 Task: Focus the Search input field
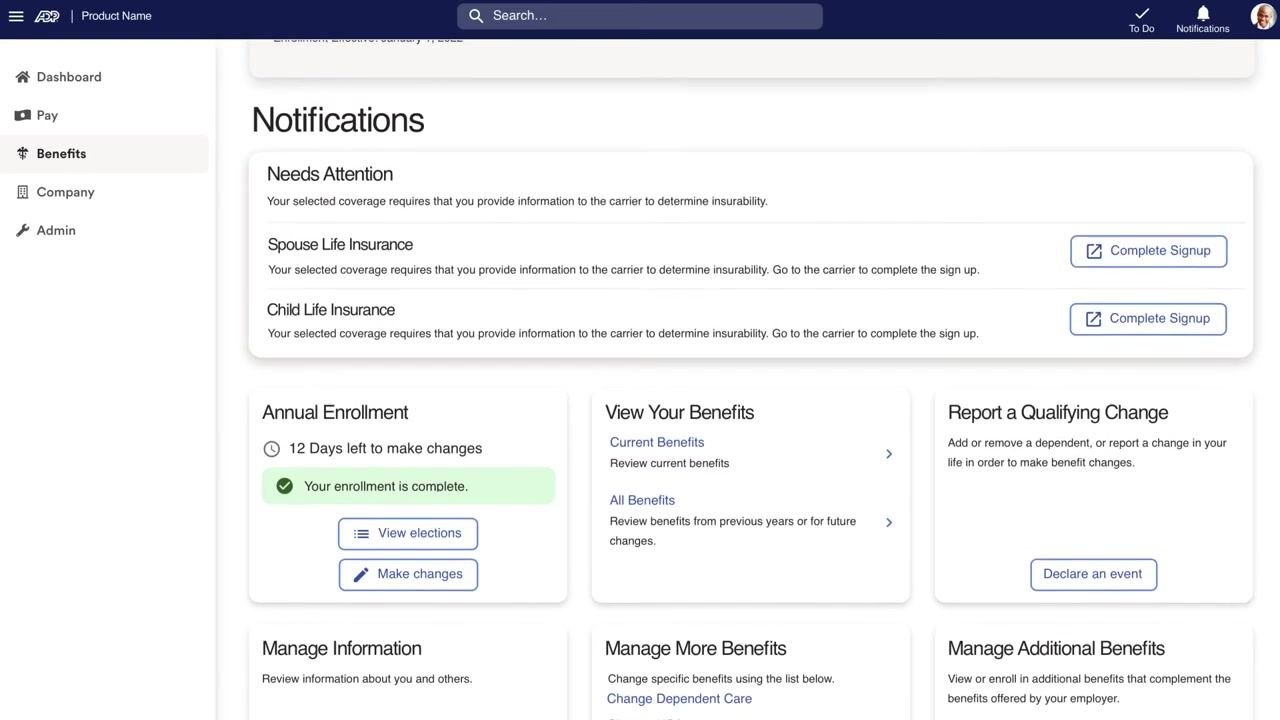[640, 16]
